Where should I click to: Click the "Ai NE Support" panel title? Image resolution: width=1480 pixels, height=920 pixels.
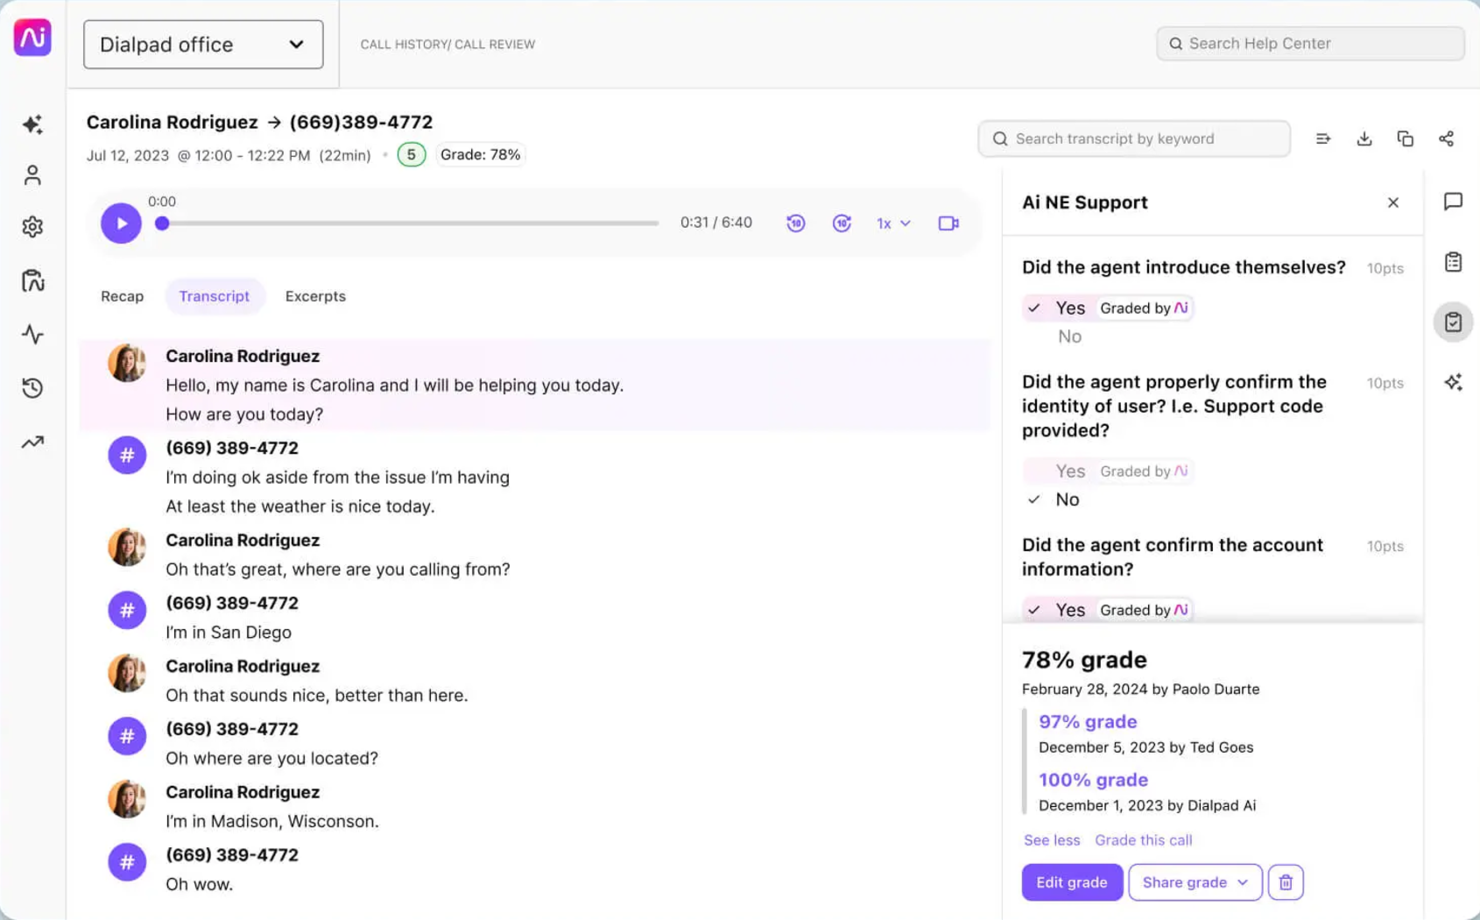[1085, 203]
